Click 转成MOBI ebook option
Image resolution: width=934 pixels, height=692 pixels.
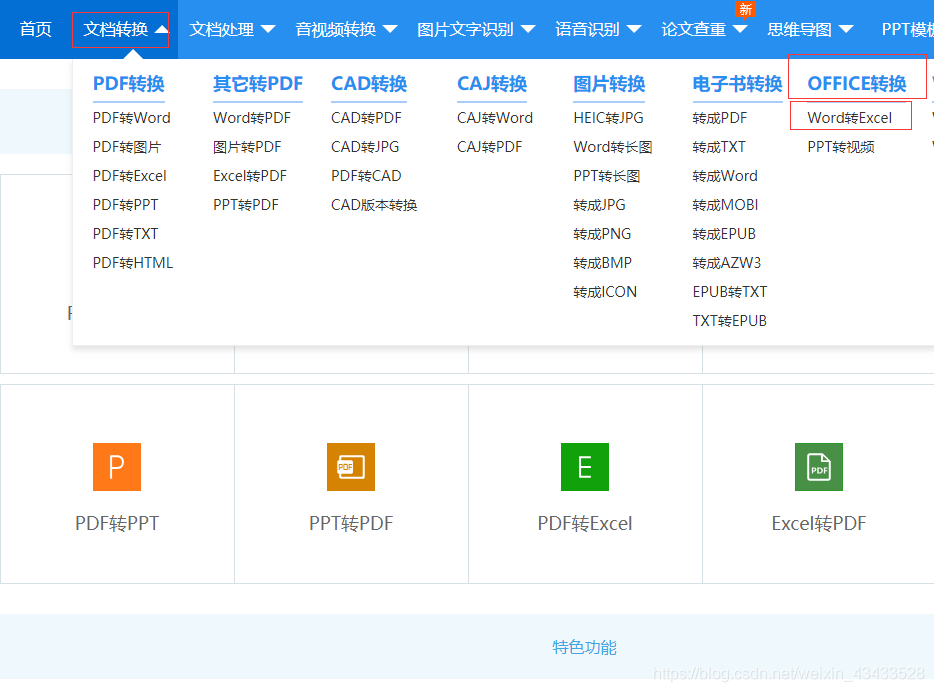(x=726, y=205)
